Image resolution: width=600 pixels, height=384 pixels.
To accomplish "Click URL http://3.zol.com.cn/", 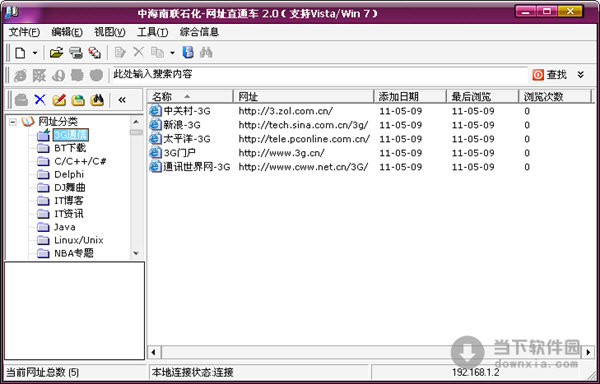I will pyautogui.click(x=285, y=111).
